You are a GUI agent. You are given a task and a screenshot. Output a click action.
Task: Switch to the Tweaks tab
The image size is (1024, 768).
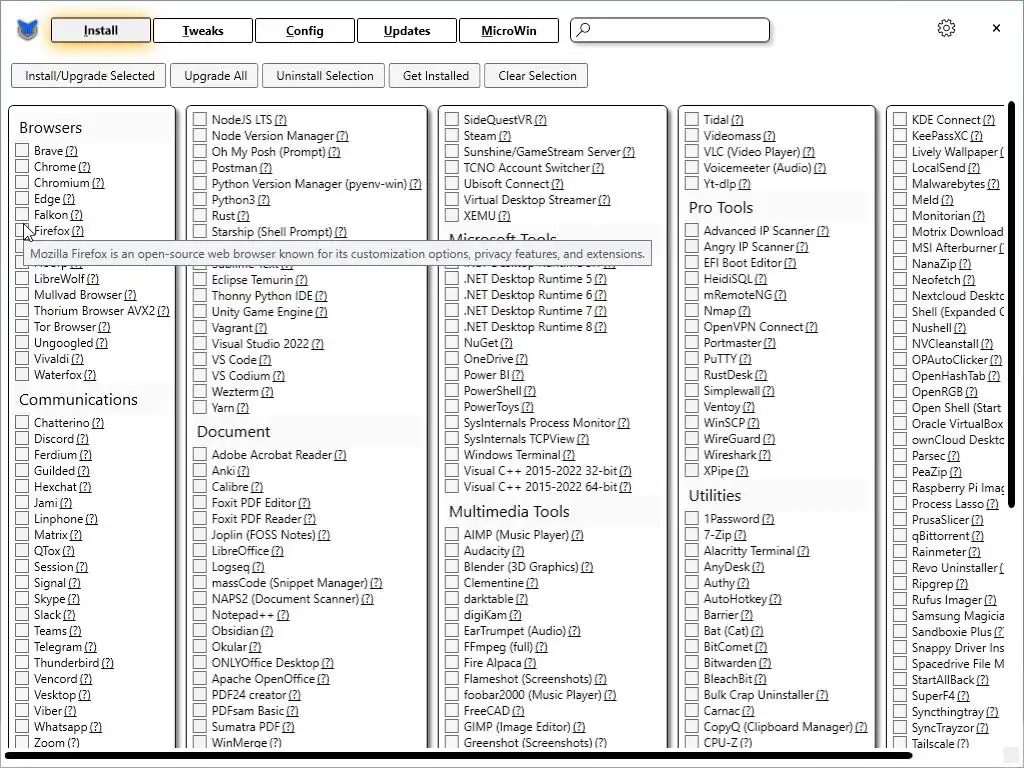pos(202,31)
